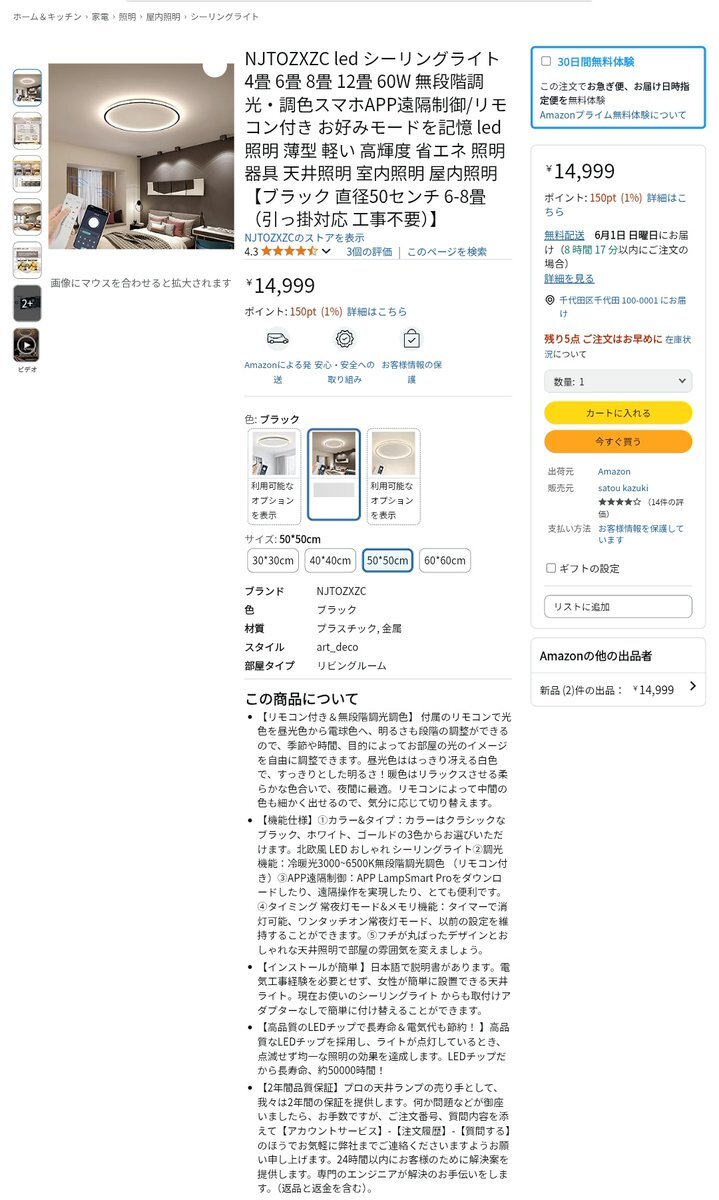719x1200 pixels.
Task: Open the add to list dropdown
Action: click(x=618, y=606)
